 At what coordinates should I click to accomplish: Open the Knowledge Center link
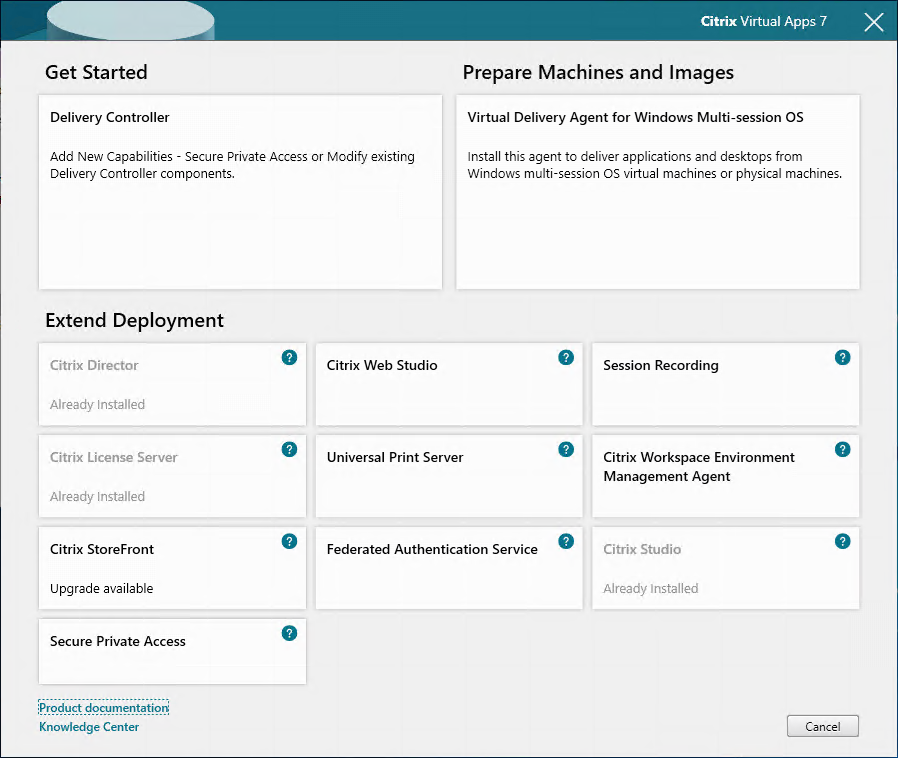pyautogui.click(x=89, y=727)
